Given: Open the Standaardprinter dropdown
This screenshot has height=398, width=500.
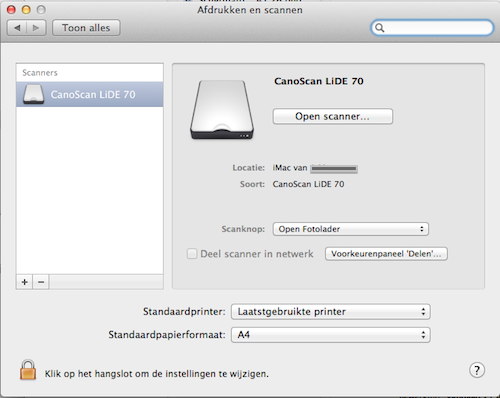Looking at the screenshot, I should click(x=331, y=312).
